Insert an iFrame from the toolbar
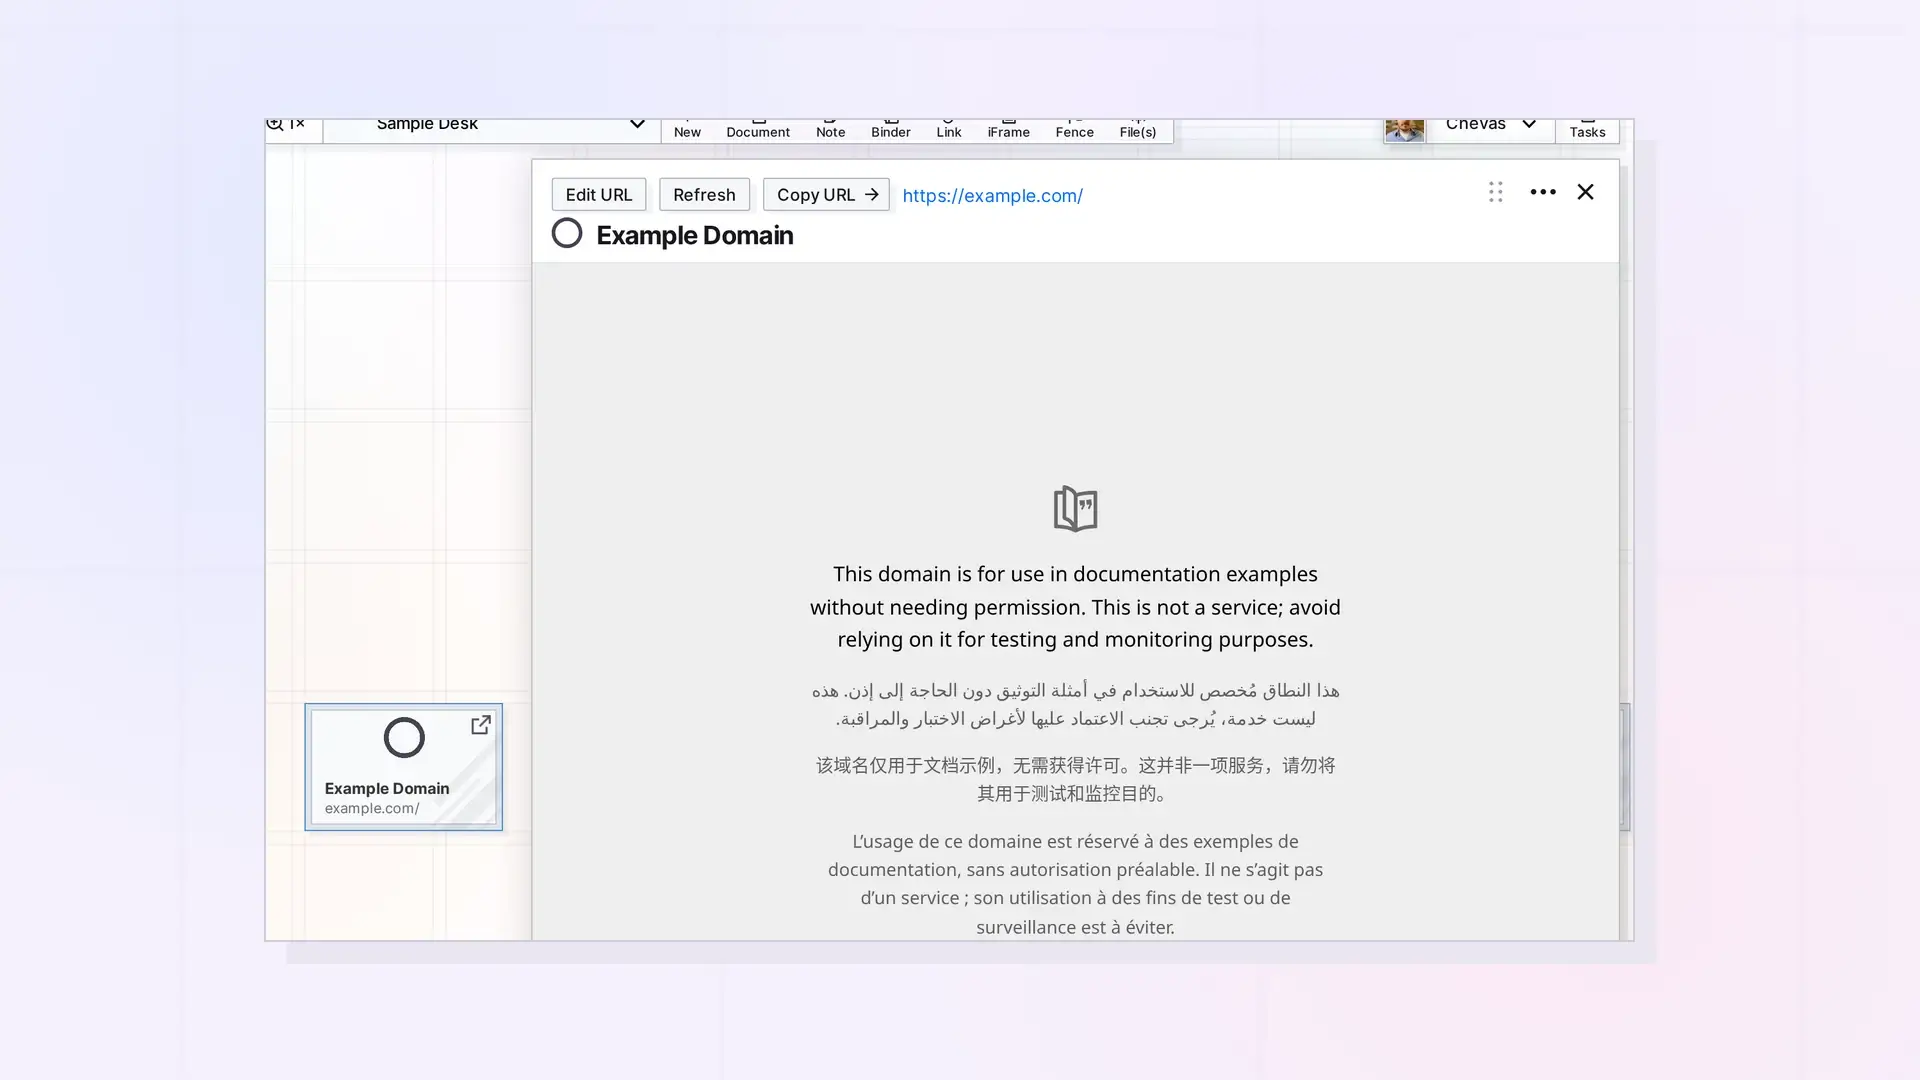1920x1080 pixels. click(1008, 130)
